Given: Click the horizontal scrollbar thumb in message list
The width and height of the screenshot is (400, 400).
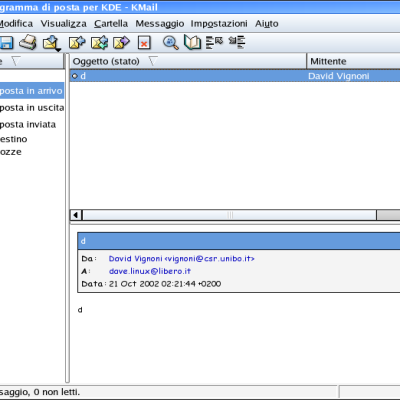Looking at the screenshot, I should point(230,215).
